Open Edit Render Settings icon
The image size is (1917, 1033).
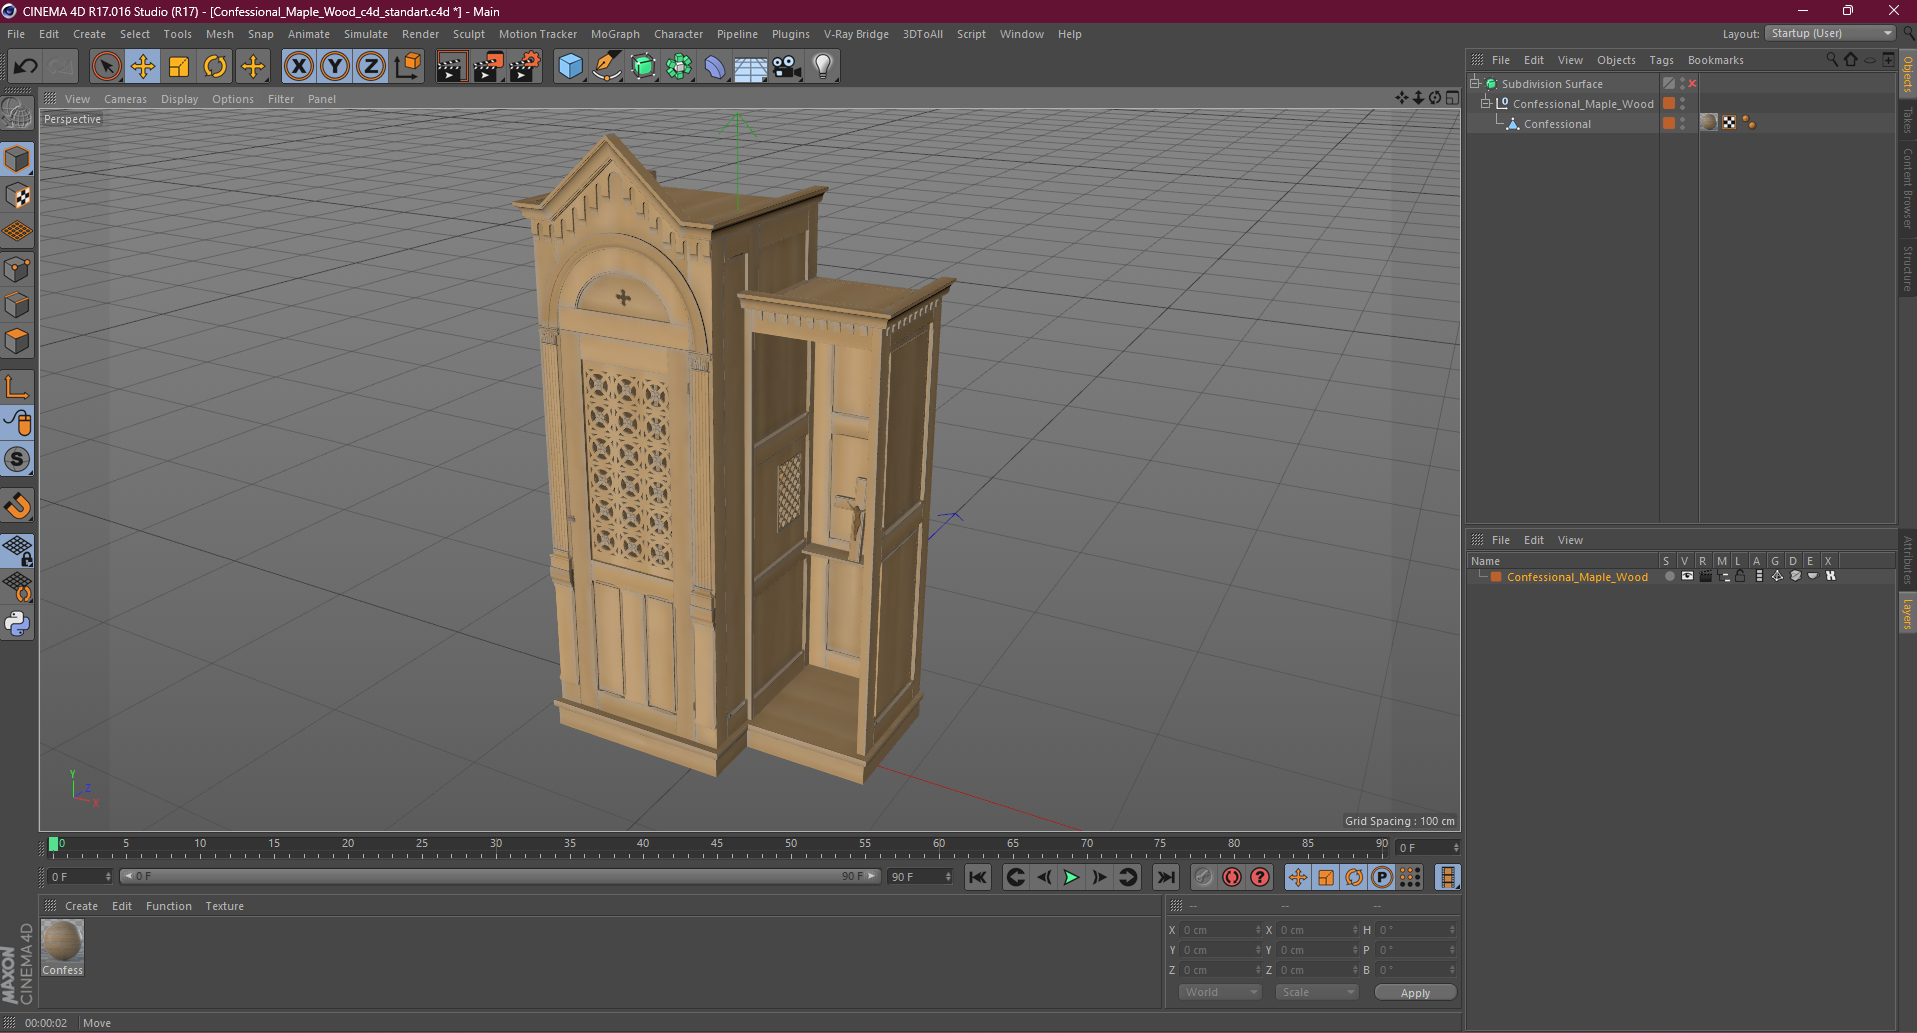[x=525, y=66]
